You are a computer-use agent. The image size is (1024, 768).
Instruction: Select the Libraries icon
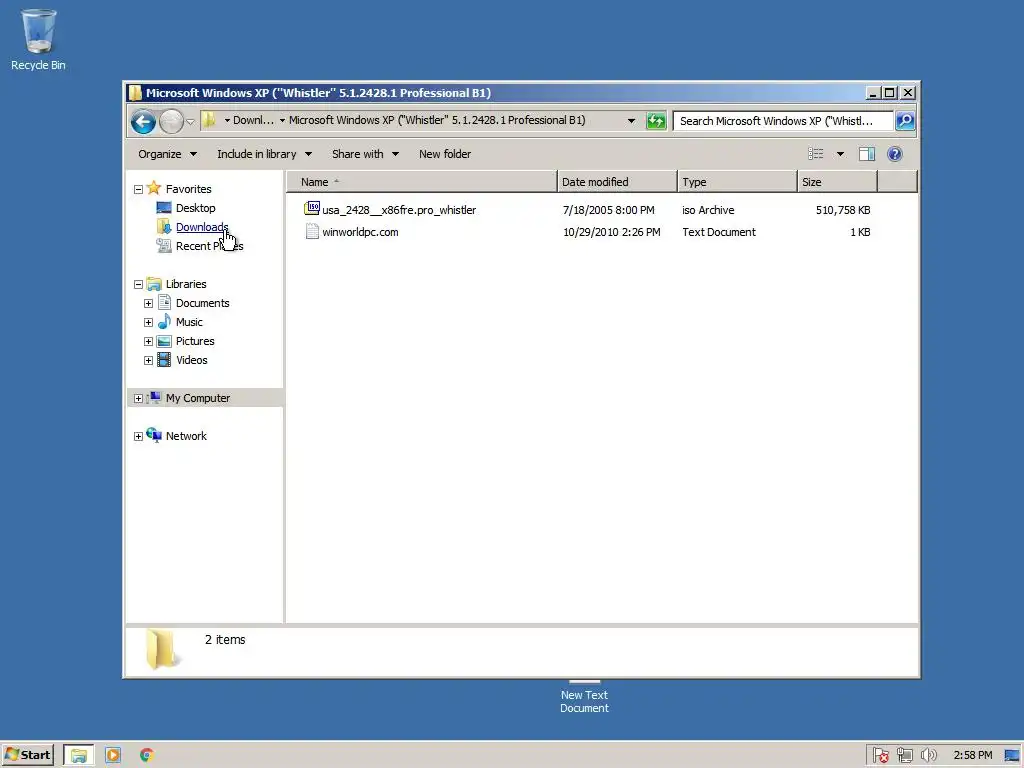coord(154,283)
